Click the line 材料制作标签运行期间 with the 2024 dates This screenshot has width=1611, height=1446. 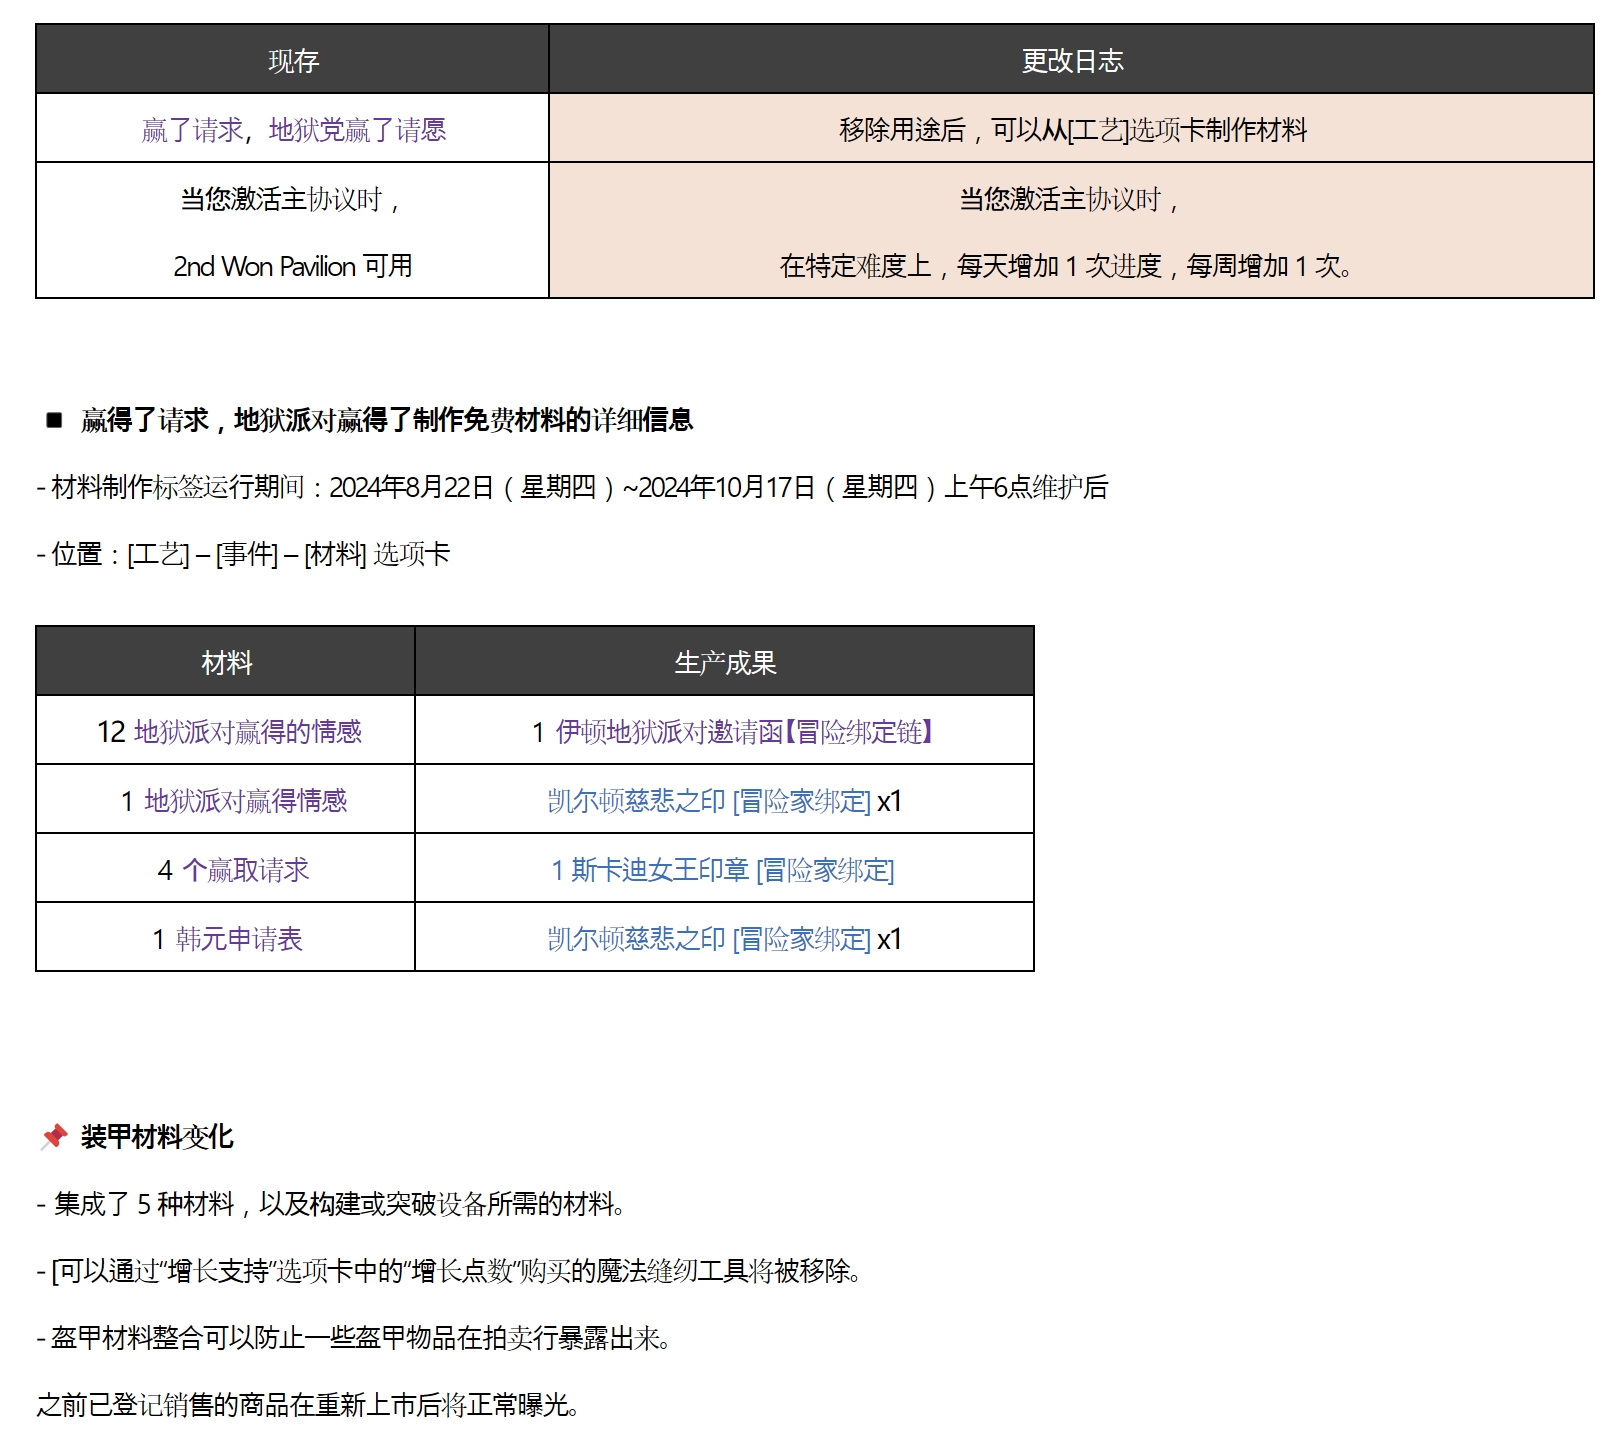coord(573,487)
